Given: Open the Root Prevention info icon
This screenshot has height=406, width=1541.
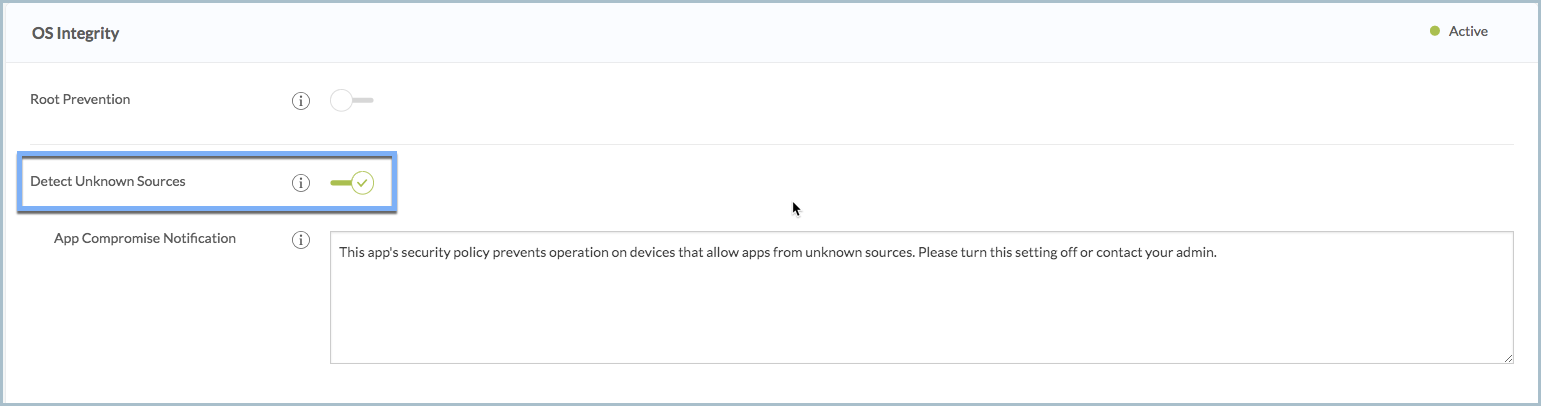Looking at the screenshot, I should pos(300,101).
